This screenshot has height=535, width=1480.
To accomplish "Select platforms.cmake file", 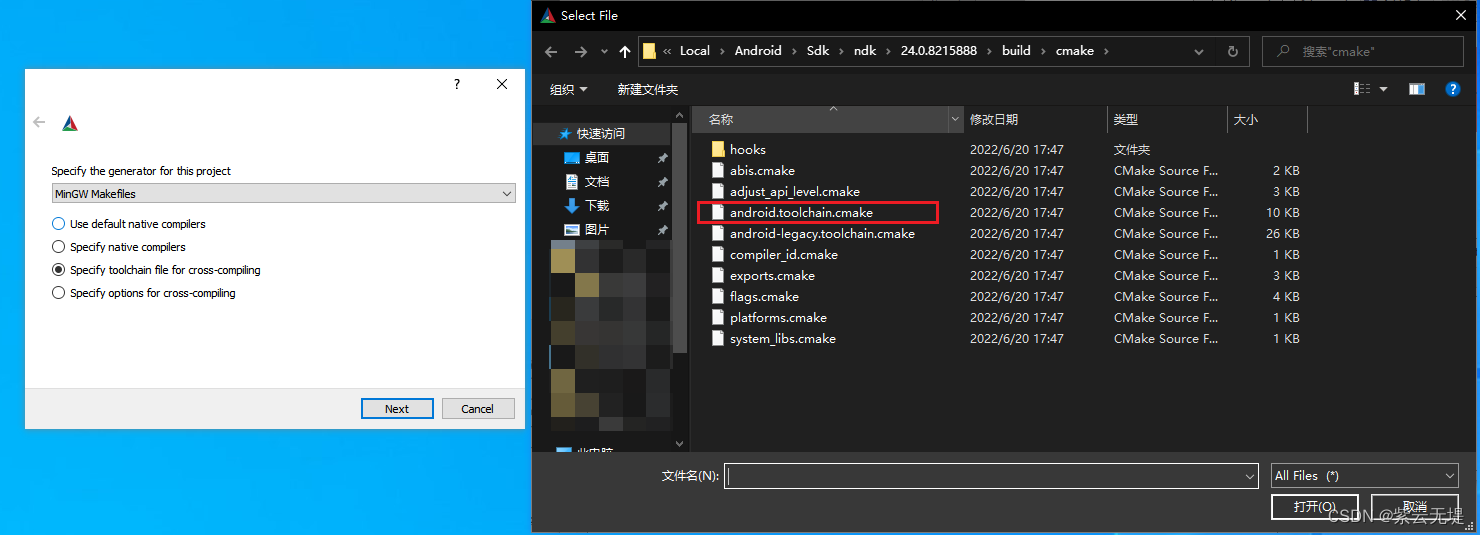I will (778, 317).
